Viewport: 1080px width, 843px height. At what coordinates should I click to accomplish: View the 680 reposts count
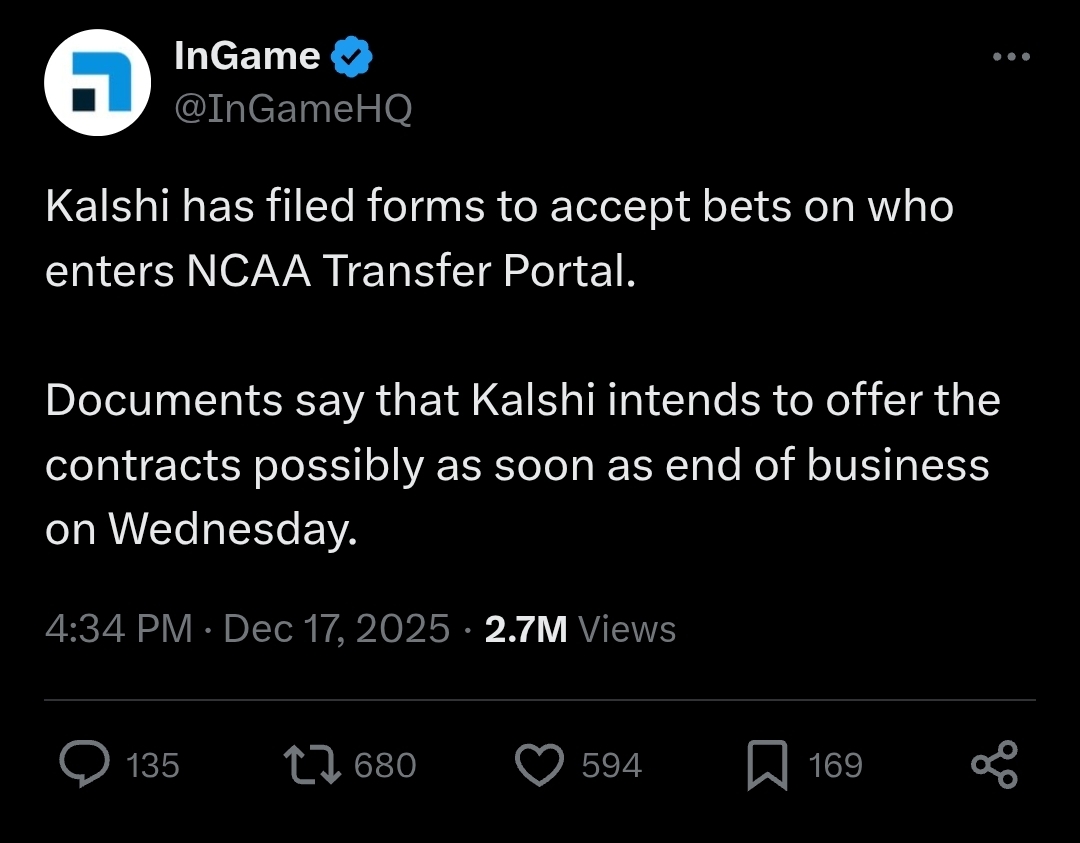click(x=385, y=766)
